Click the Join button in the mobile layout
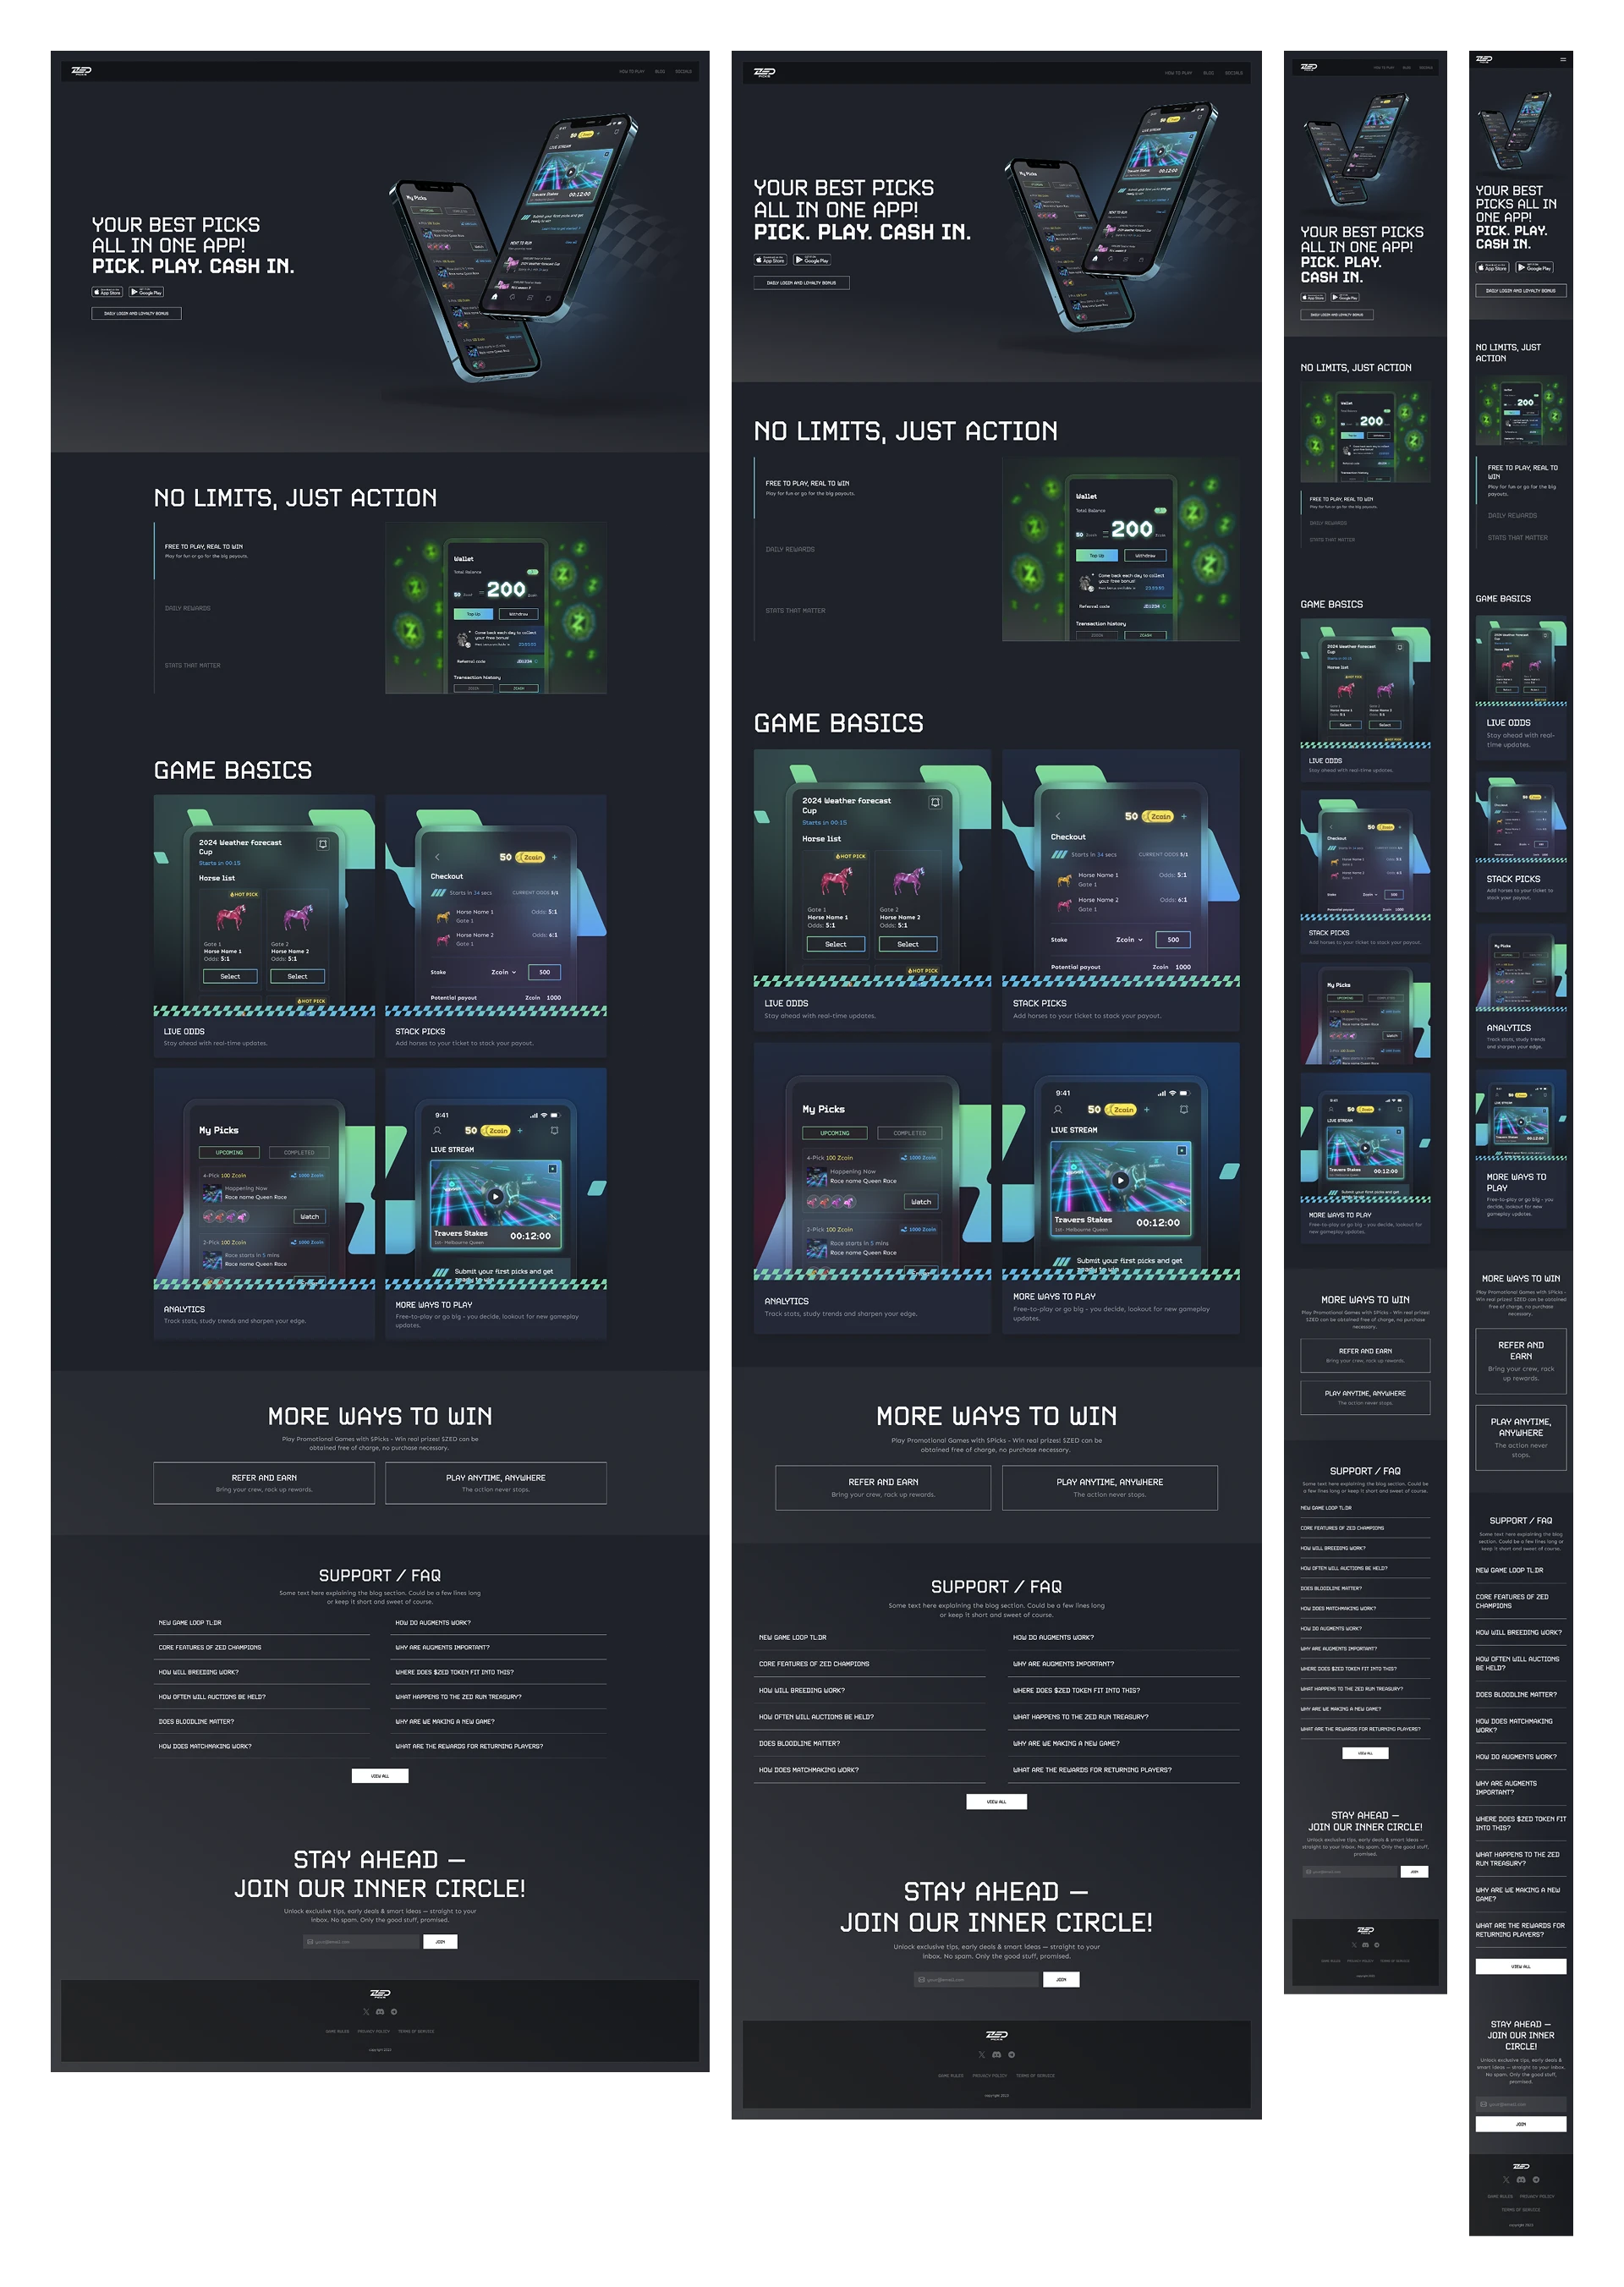This screenshot has height=2287, width=1624. 1520,2124
